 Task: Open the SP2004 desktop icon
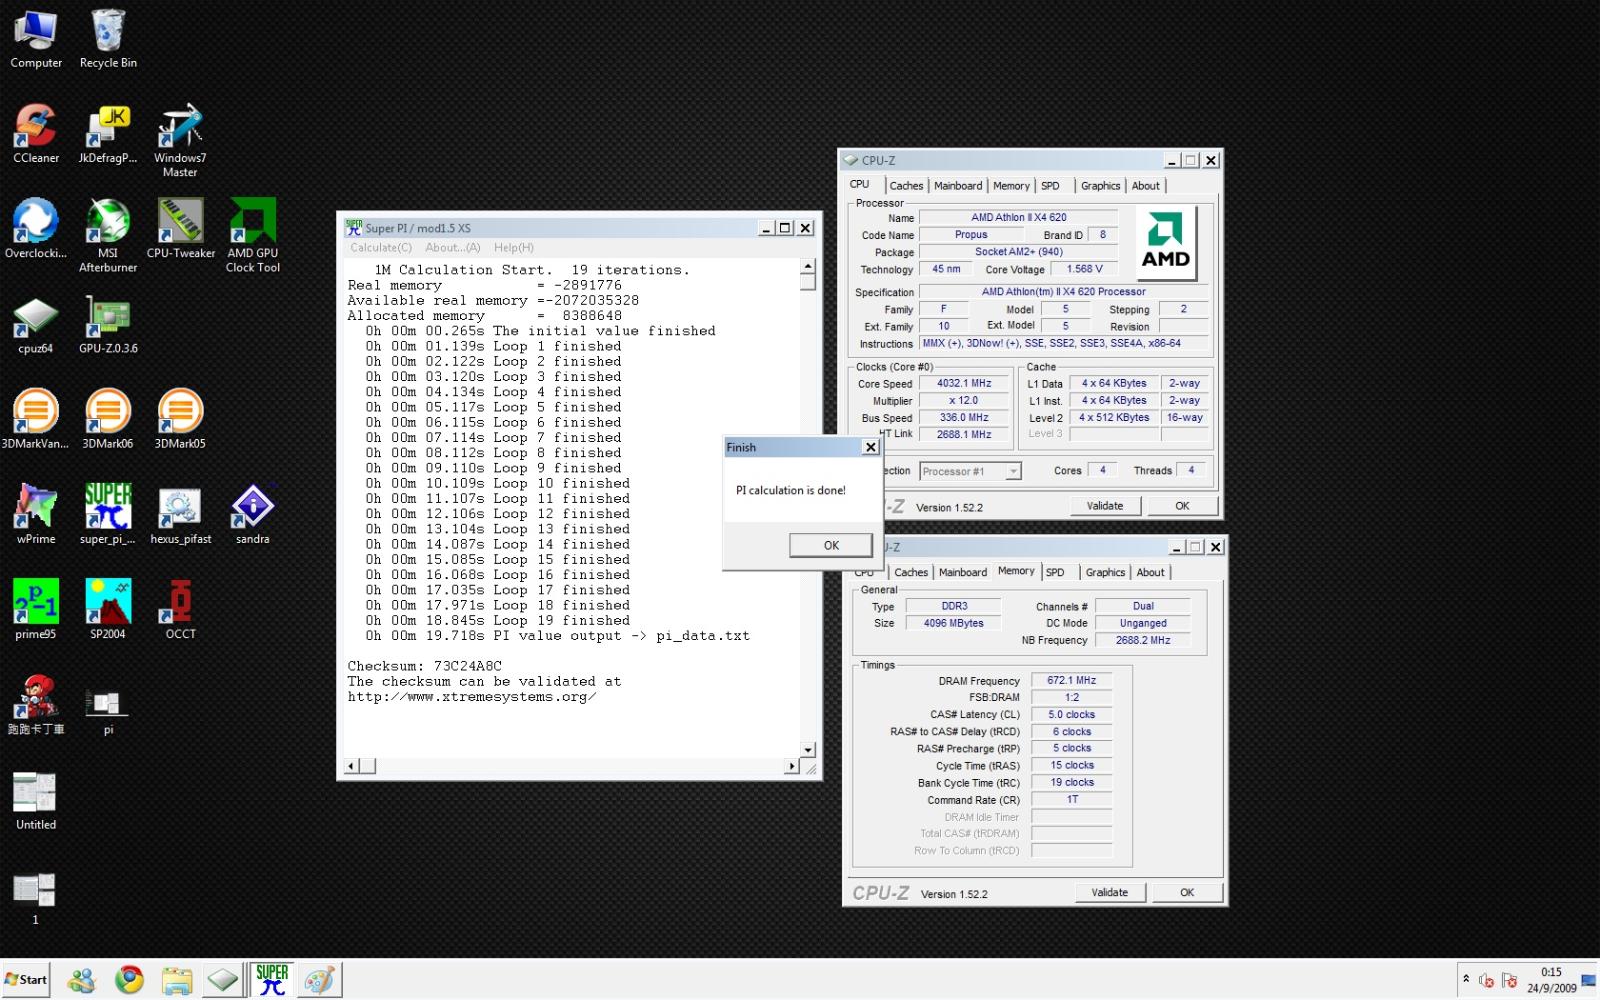(x=108, y=610)
